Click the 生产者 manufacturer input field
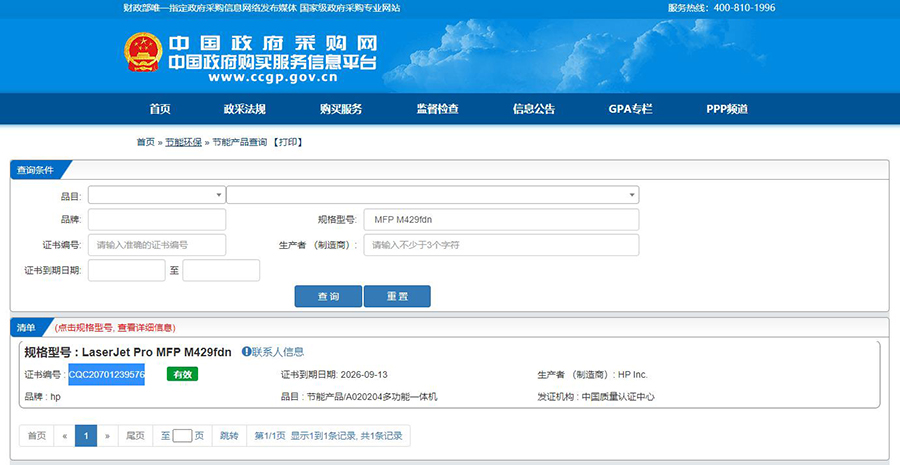This screenshot has height=465, width=900. tap(500, 245)
